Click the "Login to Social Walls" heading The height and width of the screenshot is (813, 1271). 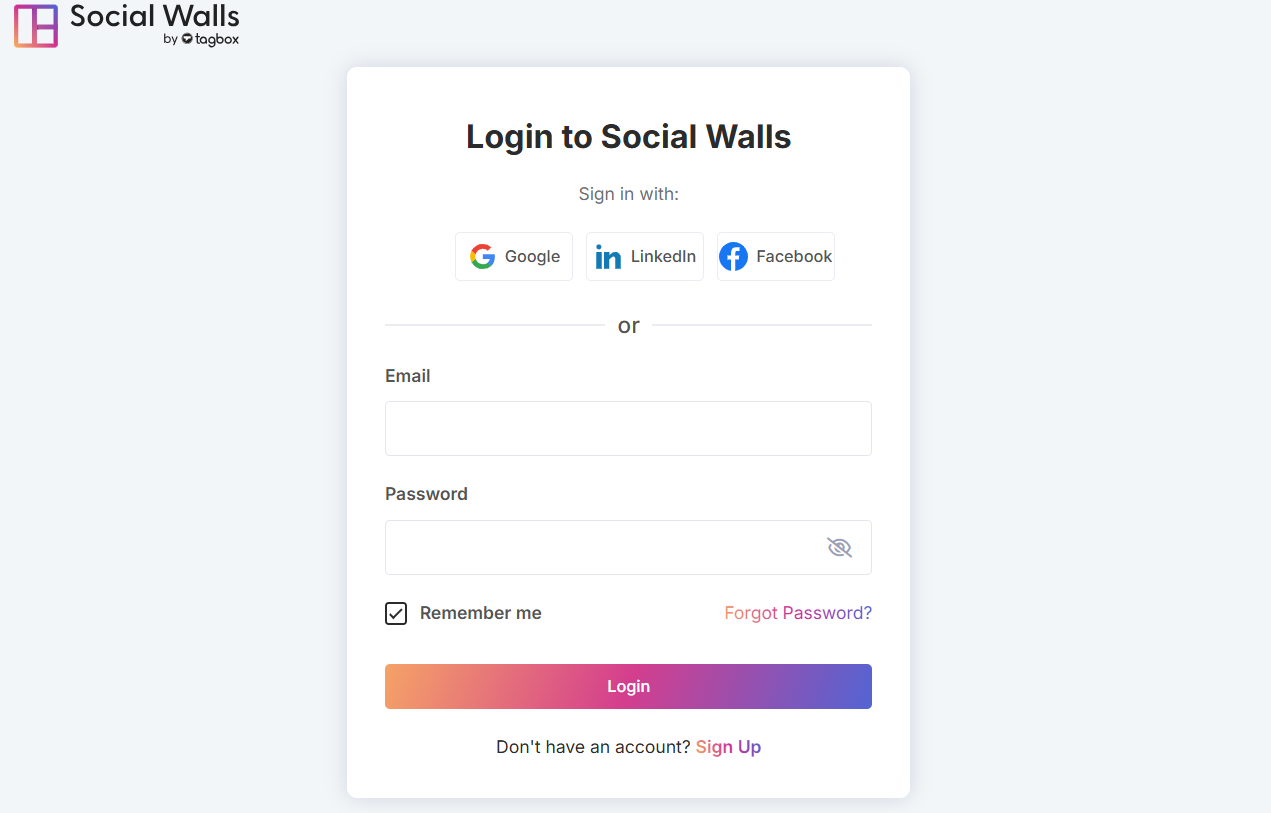628,137
